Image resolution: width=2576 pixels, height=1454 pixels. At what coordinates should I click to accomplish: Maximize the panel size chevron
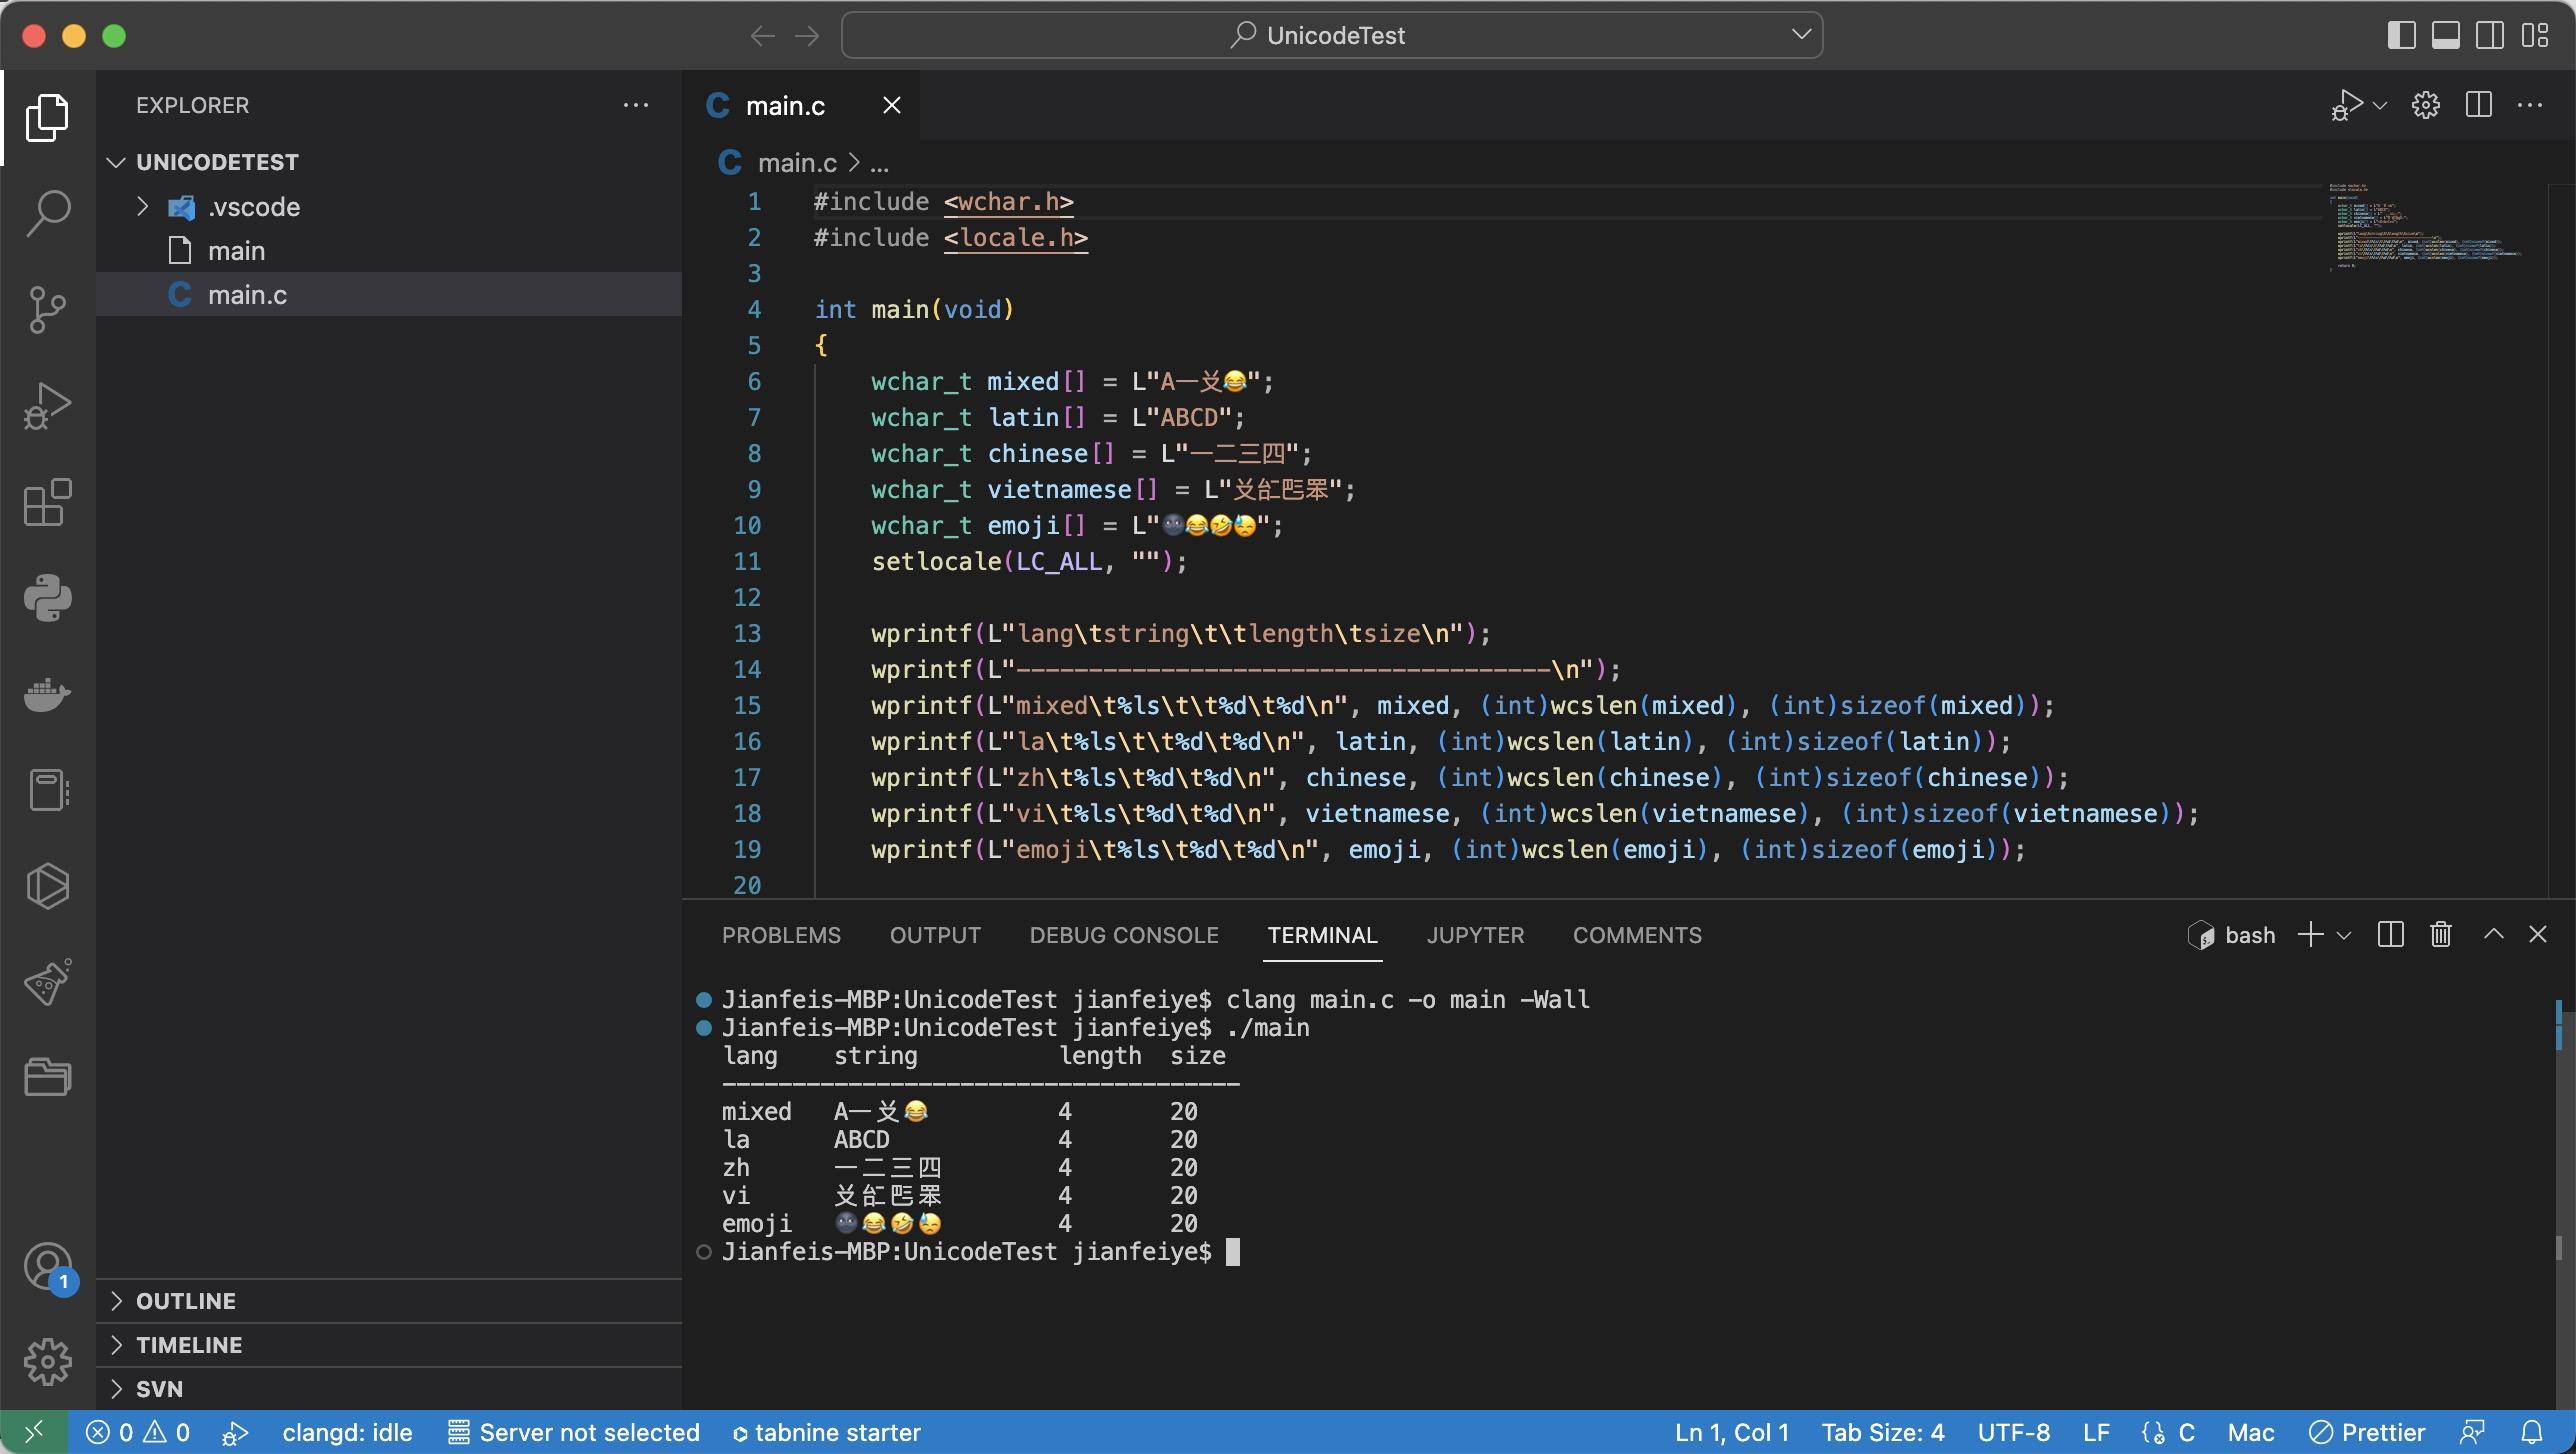pos(2493,934)
